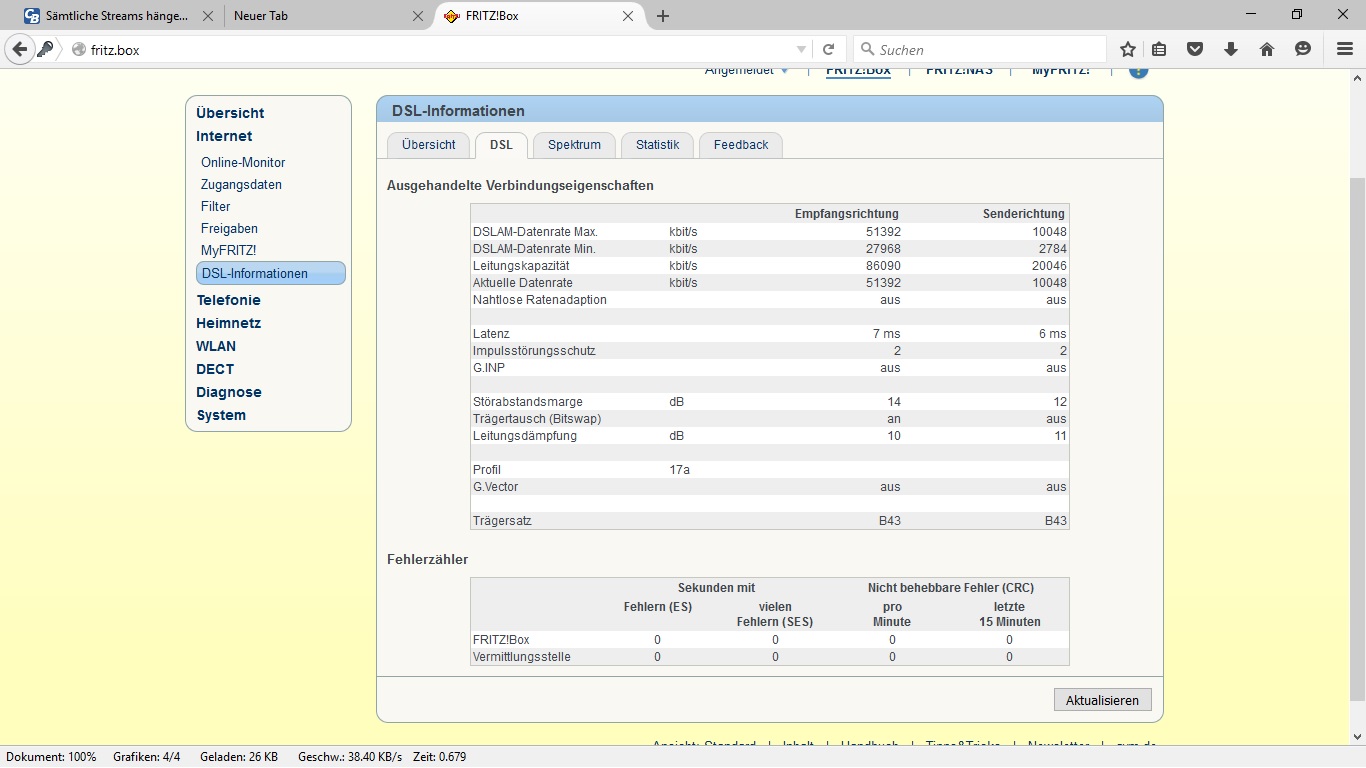Viewport: 1366px width, 768px height.
Task: Close the Neuer Tab tab
Action: [x=417, y=16]
